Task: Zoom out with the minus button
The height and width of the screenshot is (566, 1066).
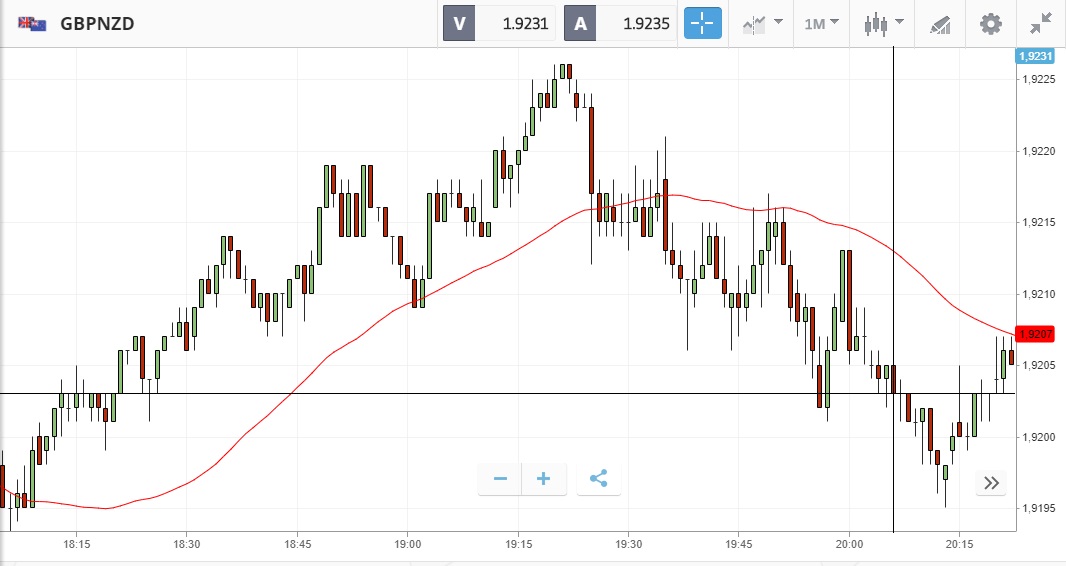Action: 500,479
